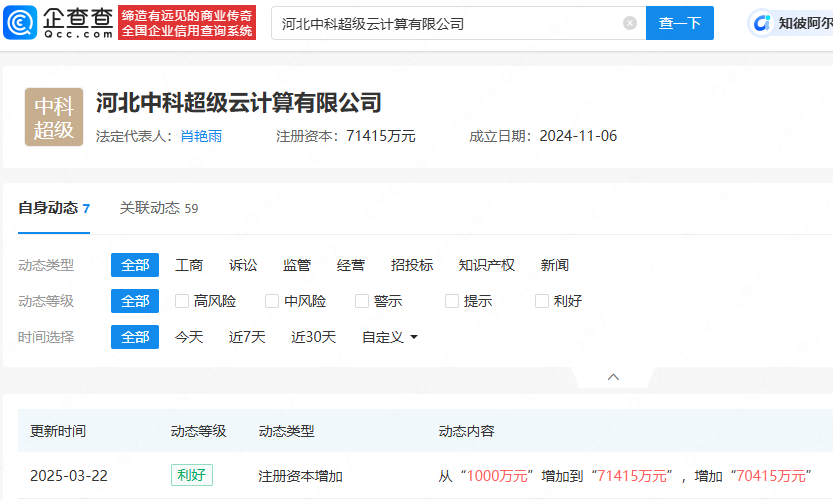833x500 pixels.
Task: Click the green 利好 tag in table row
Action: tap(192, 475)
